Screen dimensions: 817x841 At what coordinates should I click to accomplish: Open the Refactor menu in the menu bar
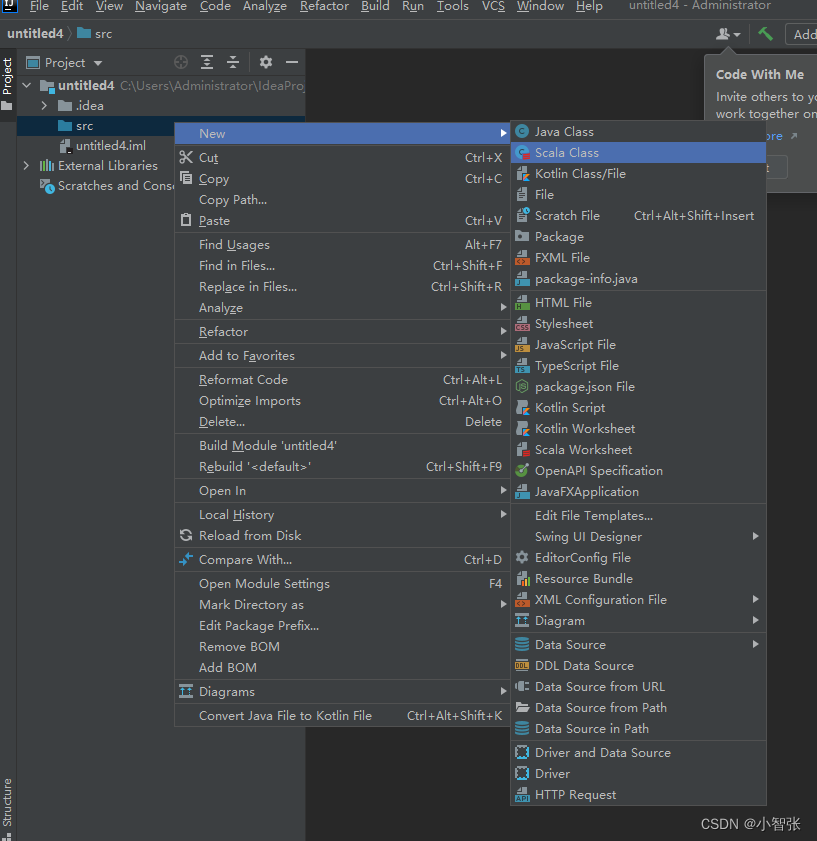324,6
